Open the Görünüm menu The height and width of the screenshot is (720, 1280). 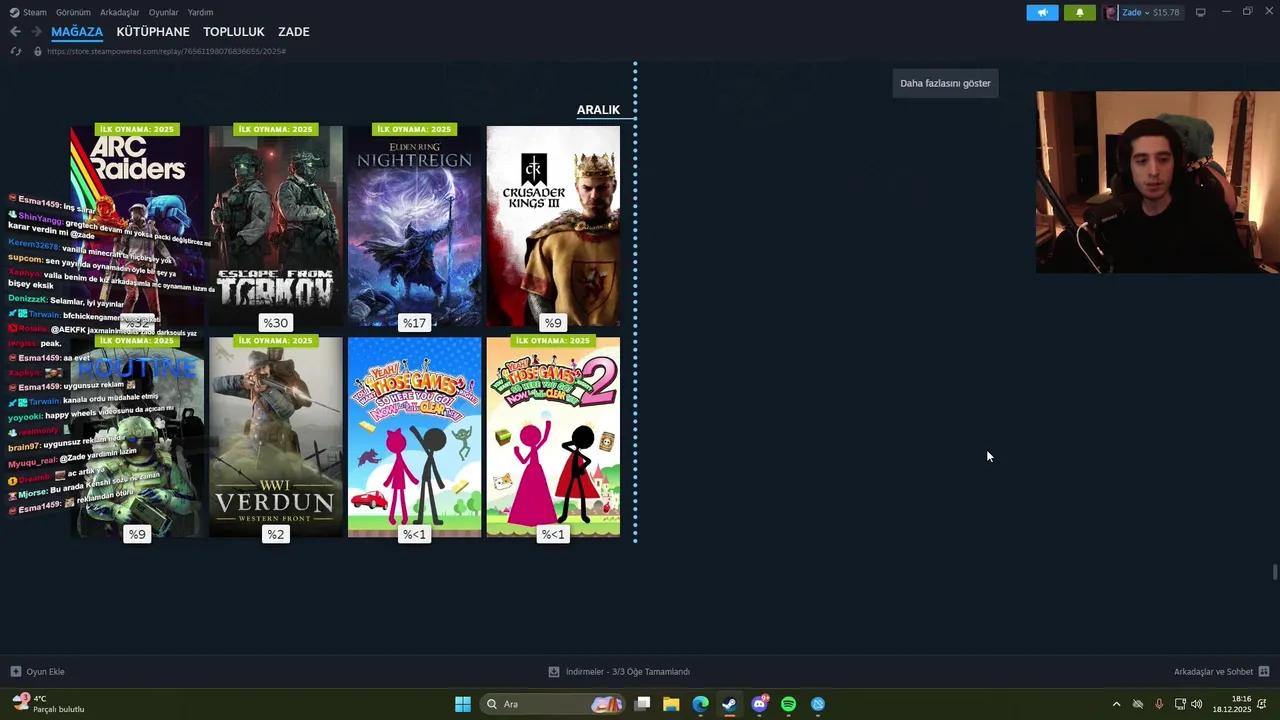(x=73, y=12)
